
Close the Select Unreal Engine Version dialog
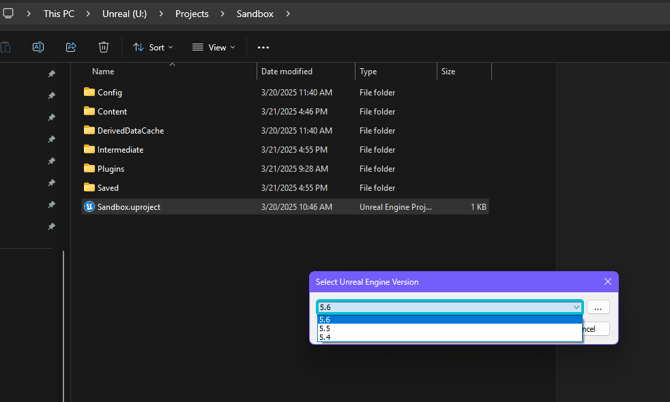tap(608, 282)
